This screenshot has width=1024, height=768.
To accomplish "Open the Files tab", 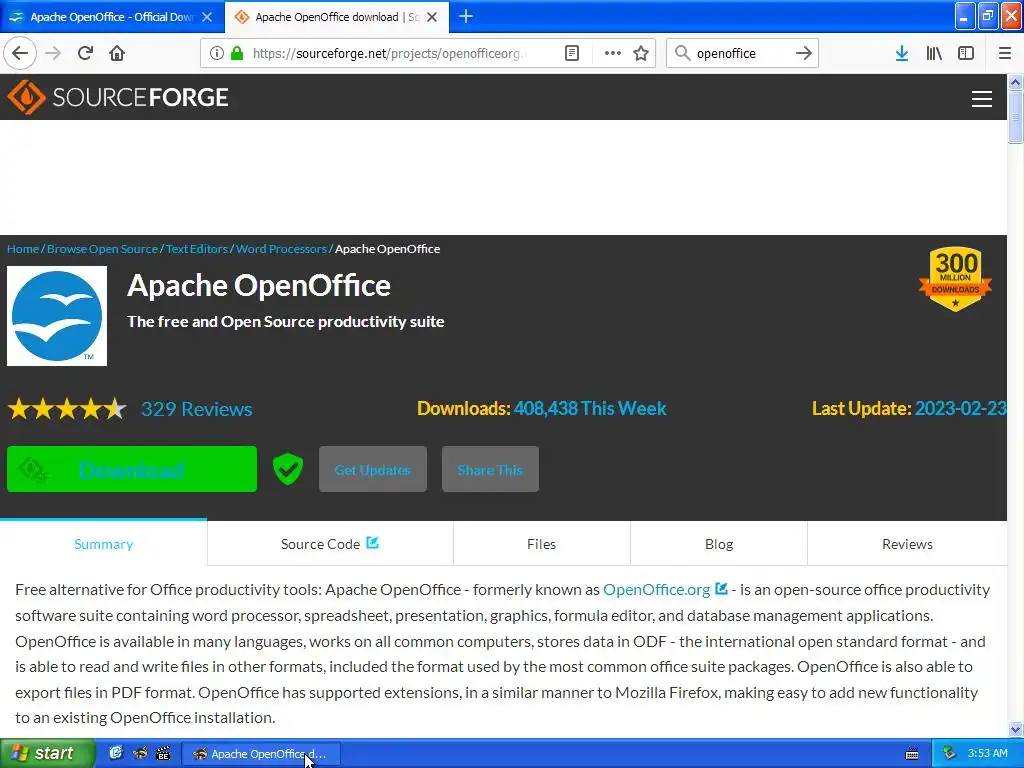I will pyautogui.click(x=541, y=544).
